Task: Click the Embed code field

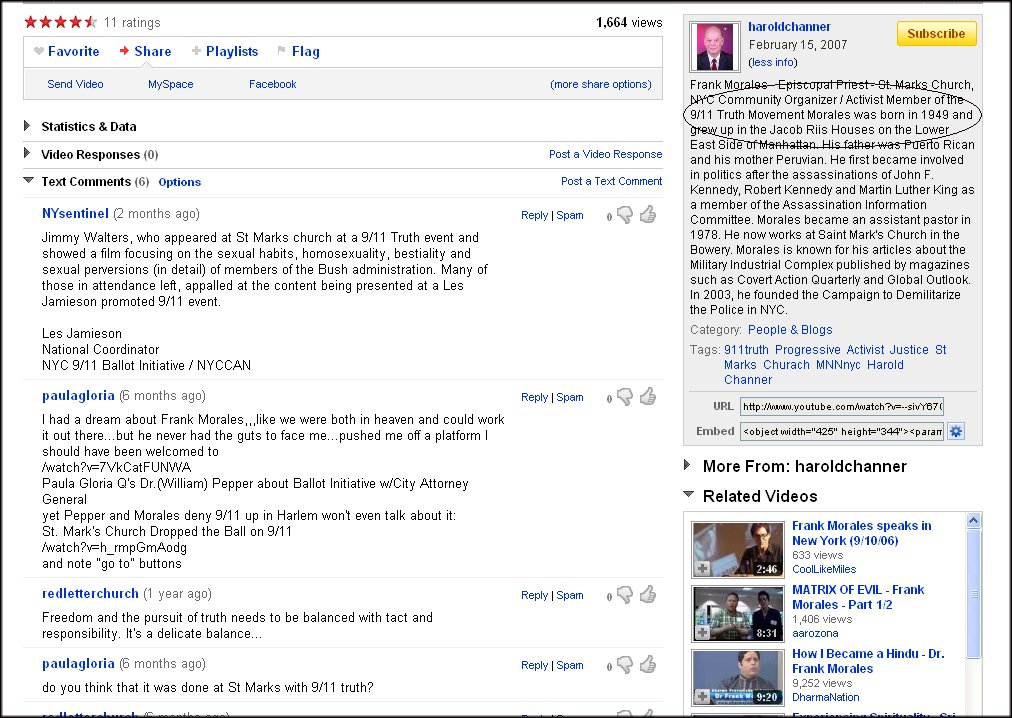Action: 842,431
